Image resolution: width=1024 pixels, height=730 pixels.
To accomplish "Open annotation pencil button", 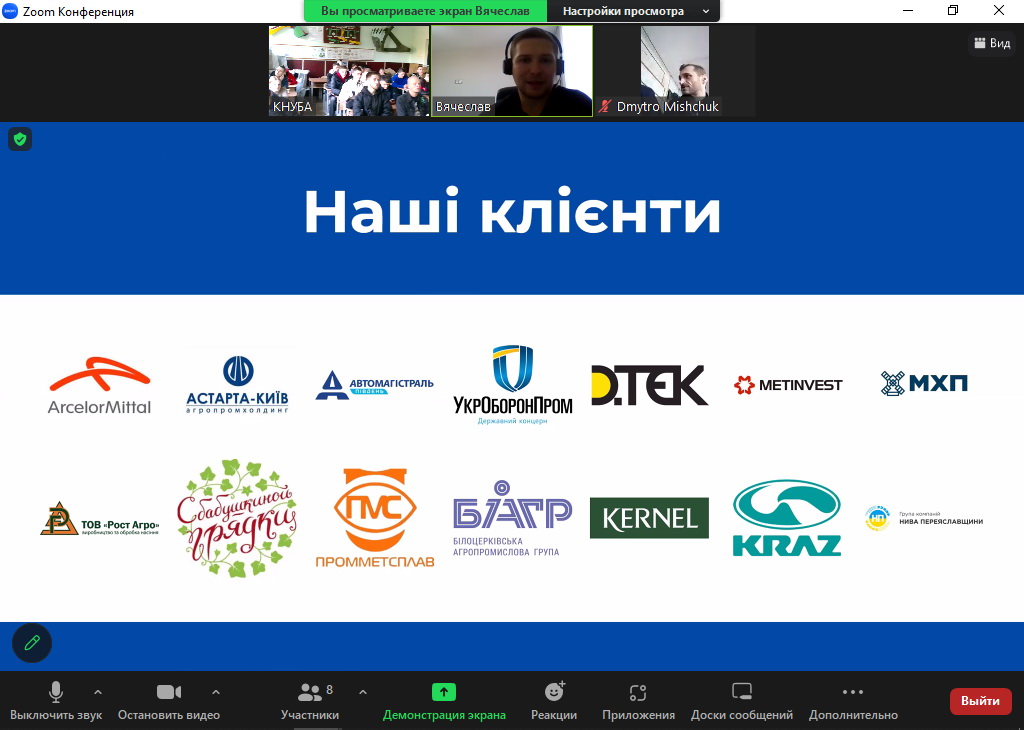I will [32, 643].
